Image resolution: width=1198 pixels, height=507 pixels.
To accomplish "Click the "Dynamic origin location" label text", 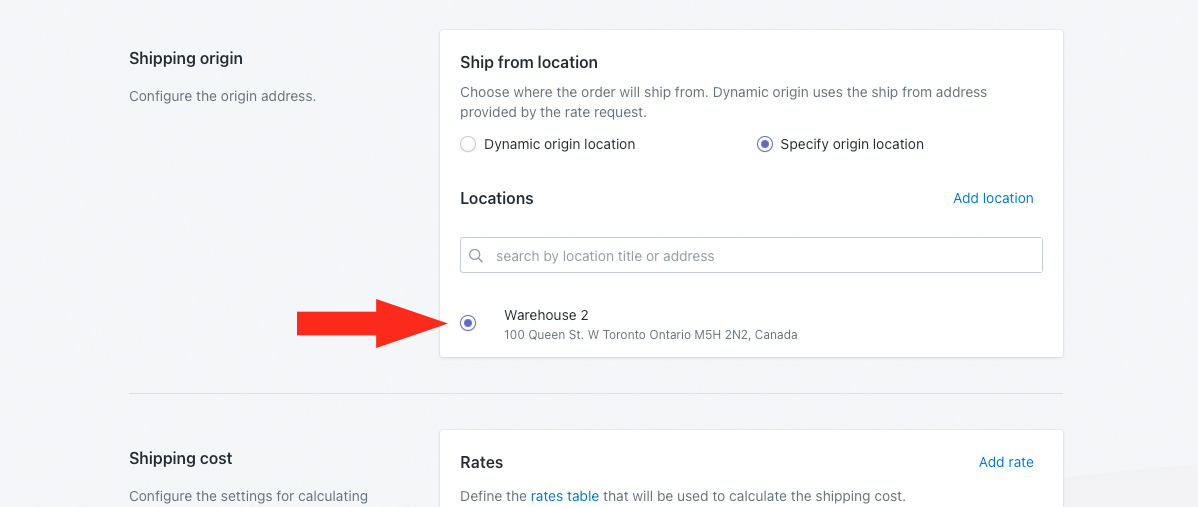I will pyautogui.click(x=559, y=144).
